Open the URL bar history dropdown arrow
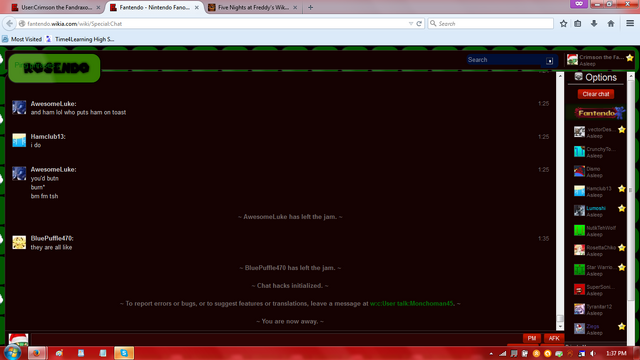640x360 pixels. 411,24
